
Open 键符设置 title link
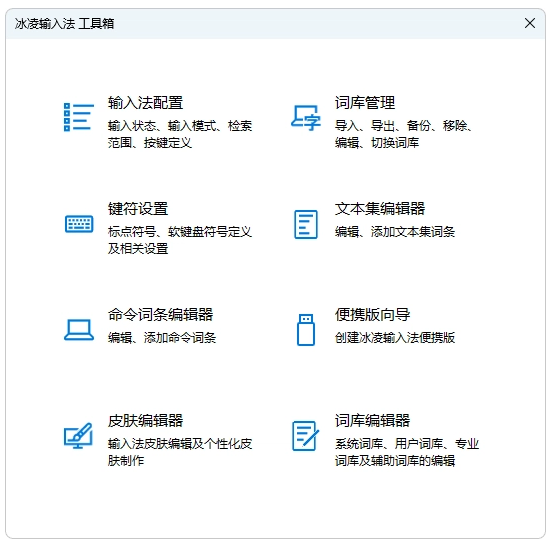click(x=138, y=209)
